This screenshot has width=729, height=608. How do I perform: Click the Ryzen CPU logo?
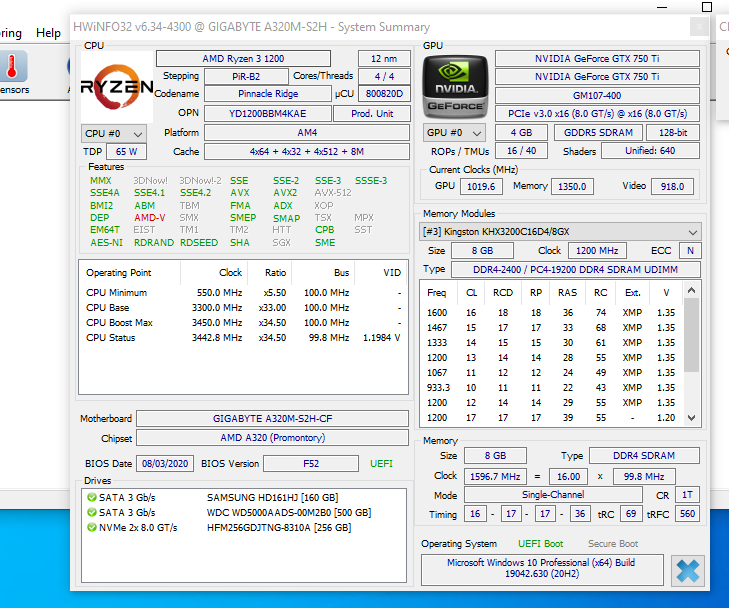coord(117,86)
